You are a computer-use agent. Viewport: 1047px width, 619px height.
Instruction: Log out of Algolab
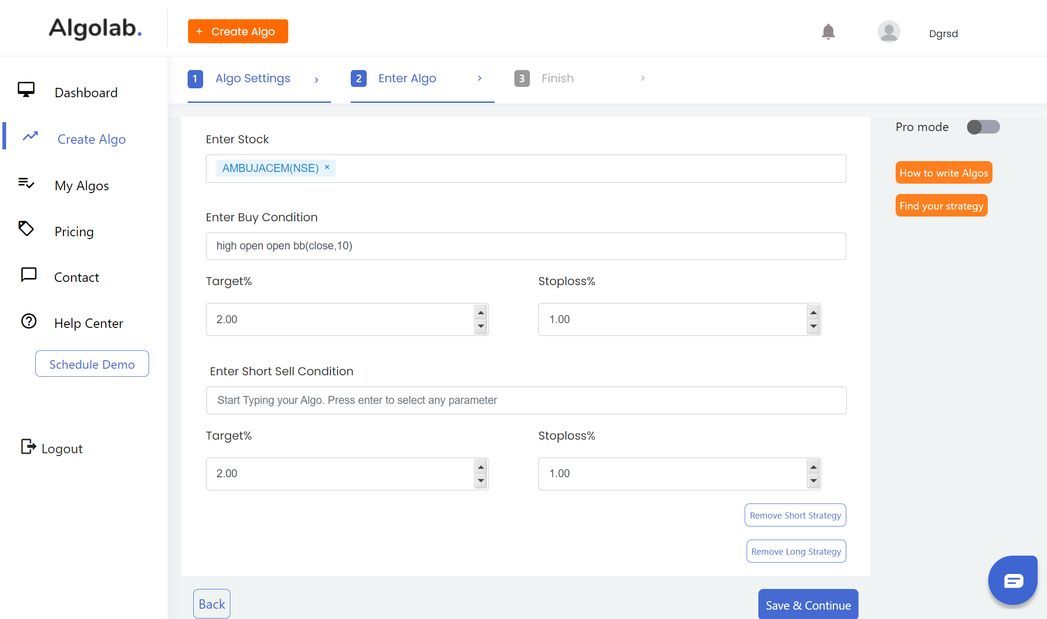[x=62, y=449]
